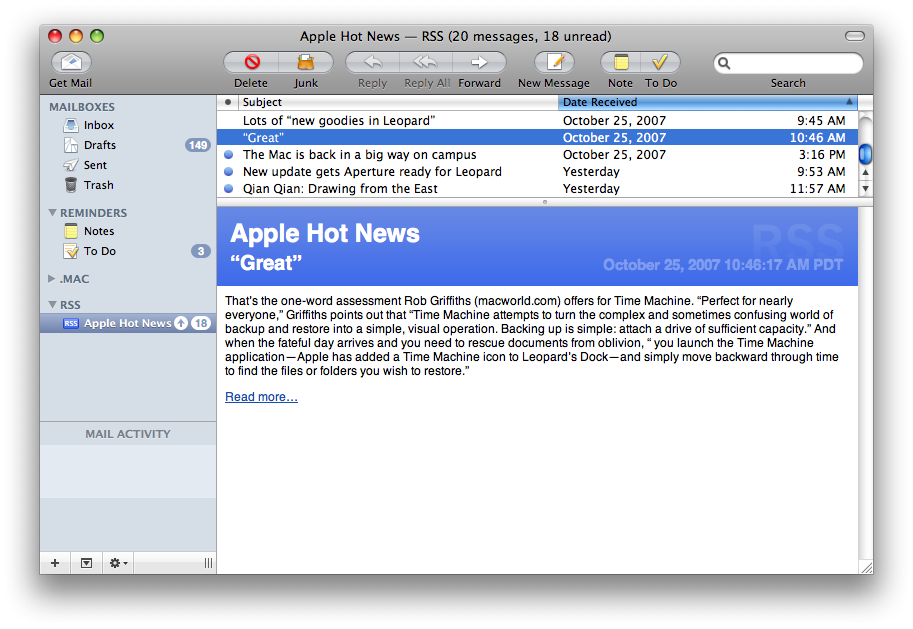Create a new To Do item

(x=660, y=62)
